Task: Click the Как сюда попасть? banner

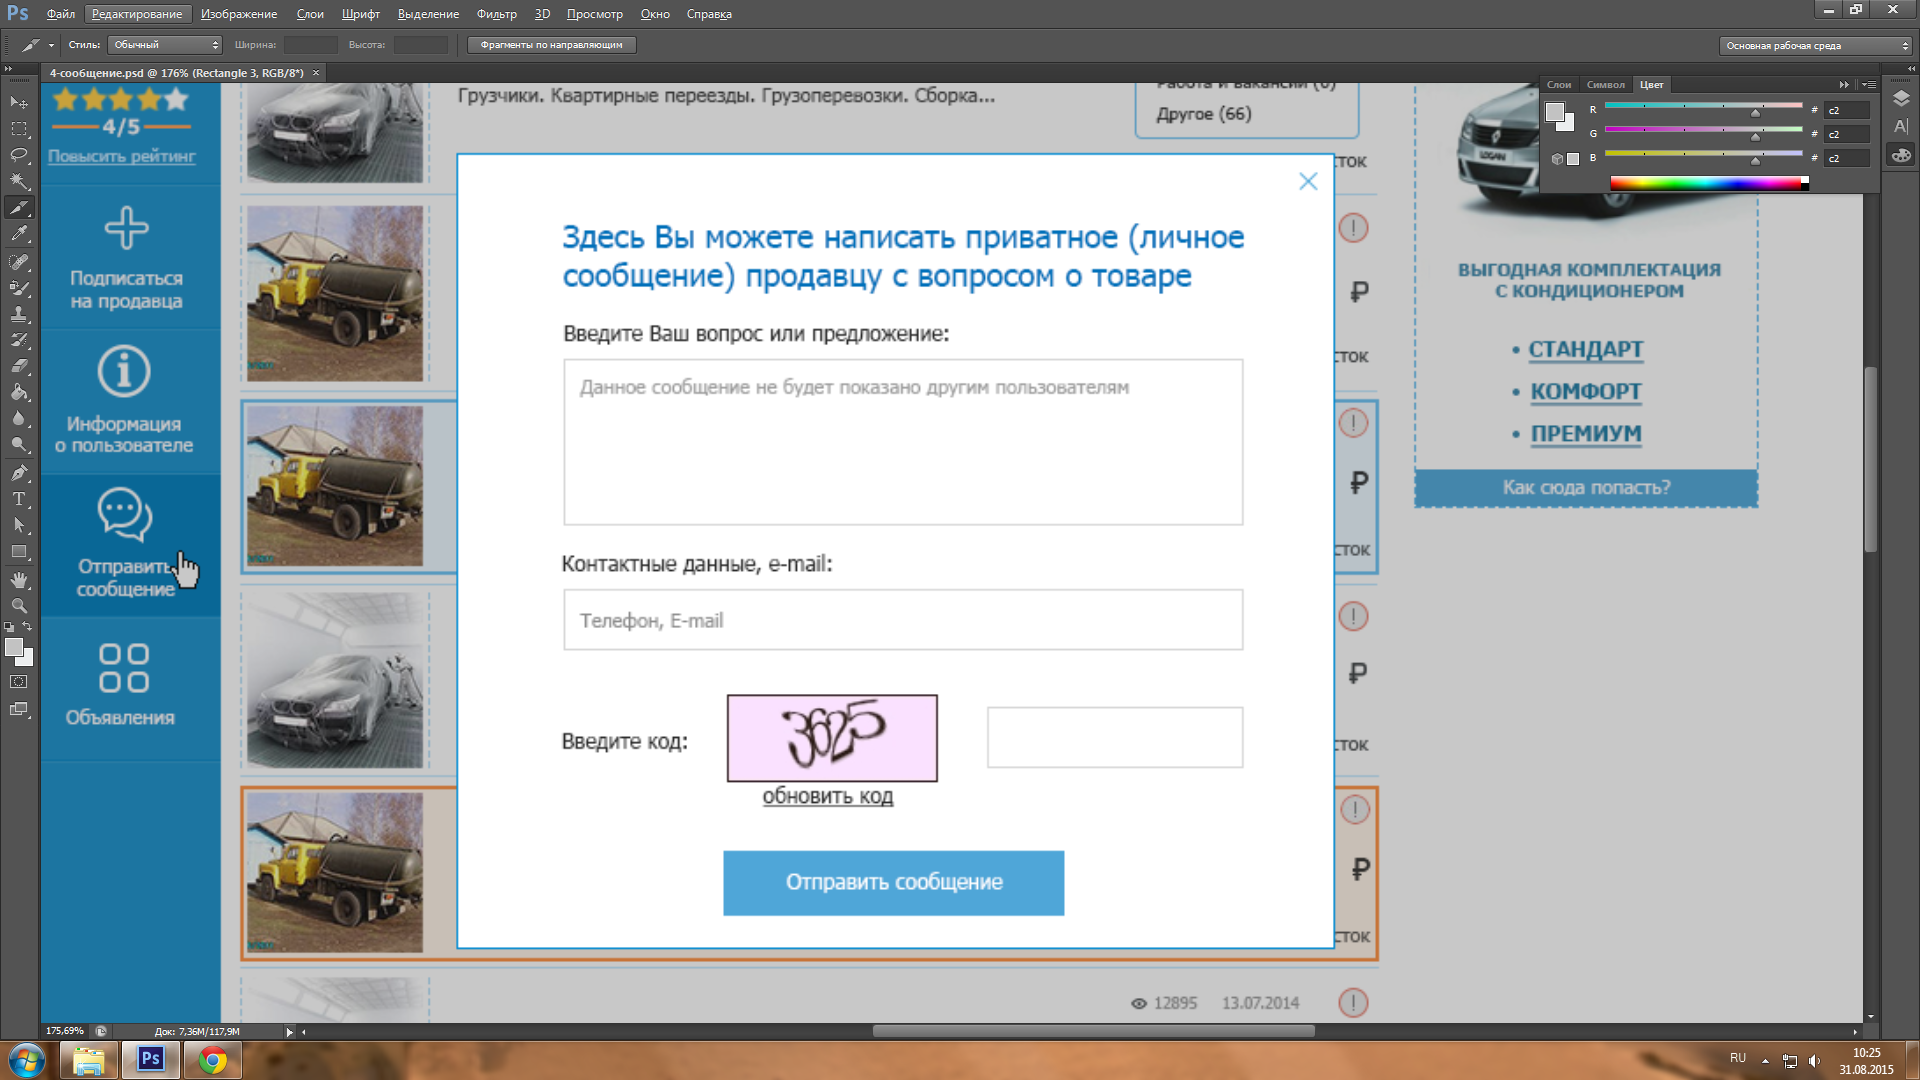Action: pos(1586,488)
